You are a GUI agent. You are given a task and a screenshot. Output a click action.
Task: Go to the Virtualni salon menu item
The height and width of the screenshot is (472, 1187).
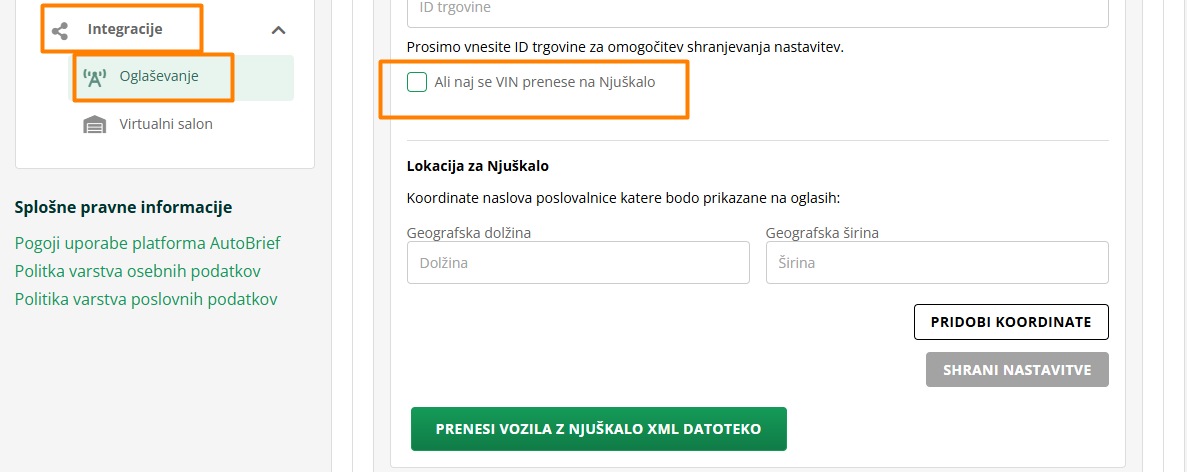click(x=166, y=125)
